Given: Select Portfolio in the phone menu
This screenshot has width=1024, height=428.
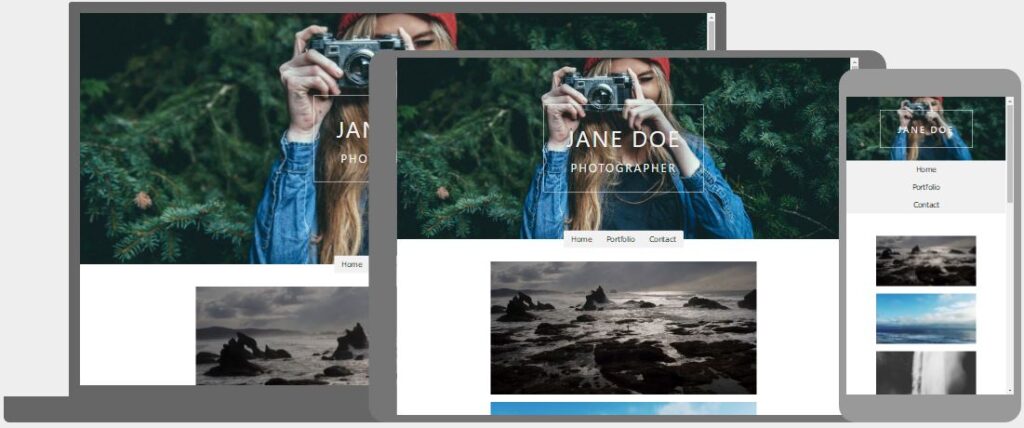Looking at the screenshot, I should [x=925, y=187].
